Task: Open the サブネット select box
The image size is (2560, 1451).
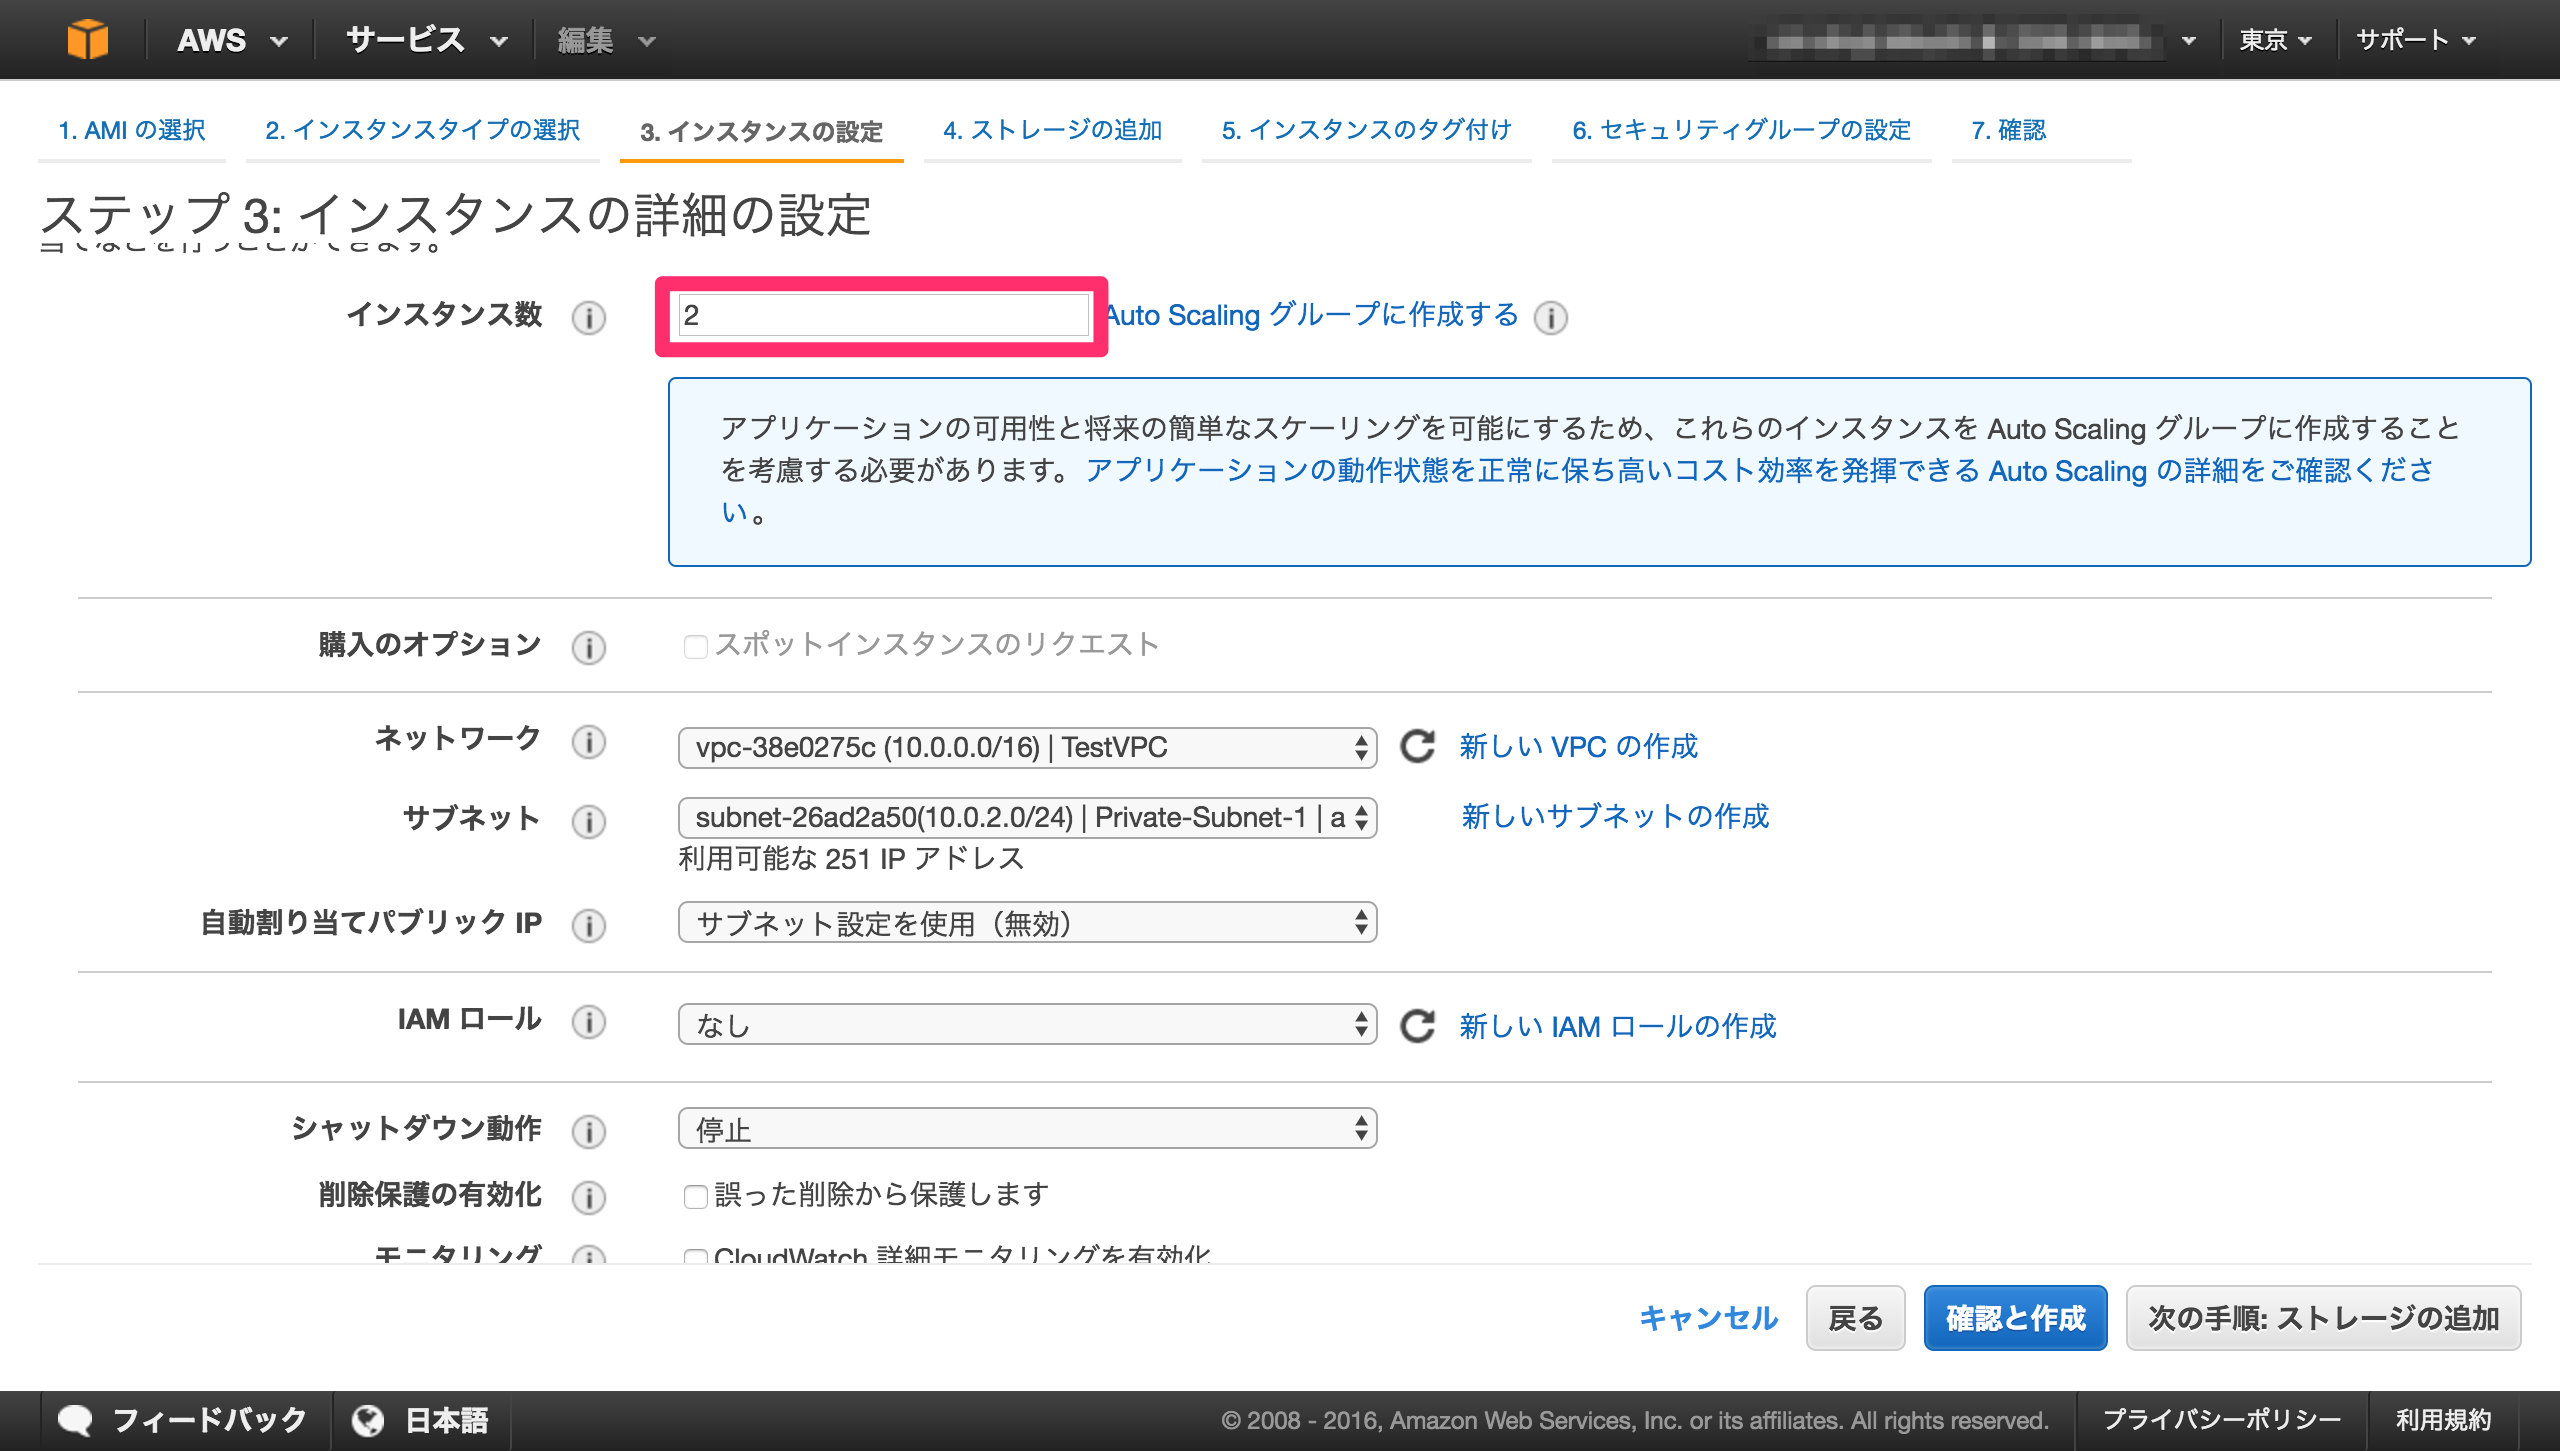Action: (x=1027, y=817)
